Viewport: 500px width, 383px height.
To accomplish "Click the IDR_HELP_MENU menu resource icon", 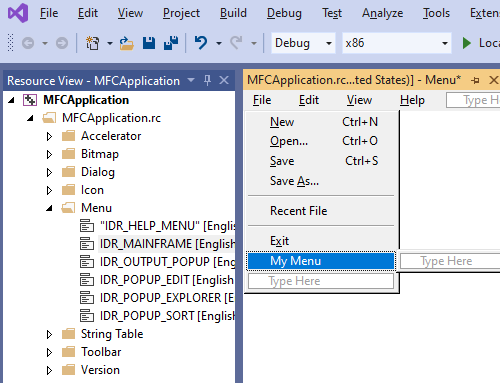I will pyautogui.click(x=87, y=226).
